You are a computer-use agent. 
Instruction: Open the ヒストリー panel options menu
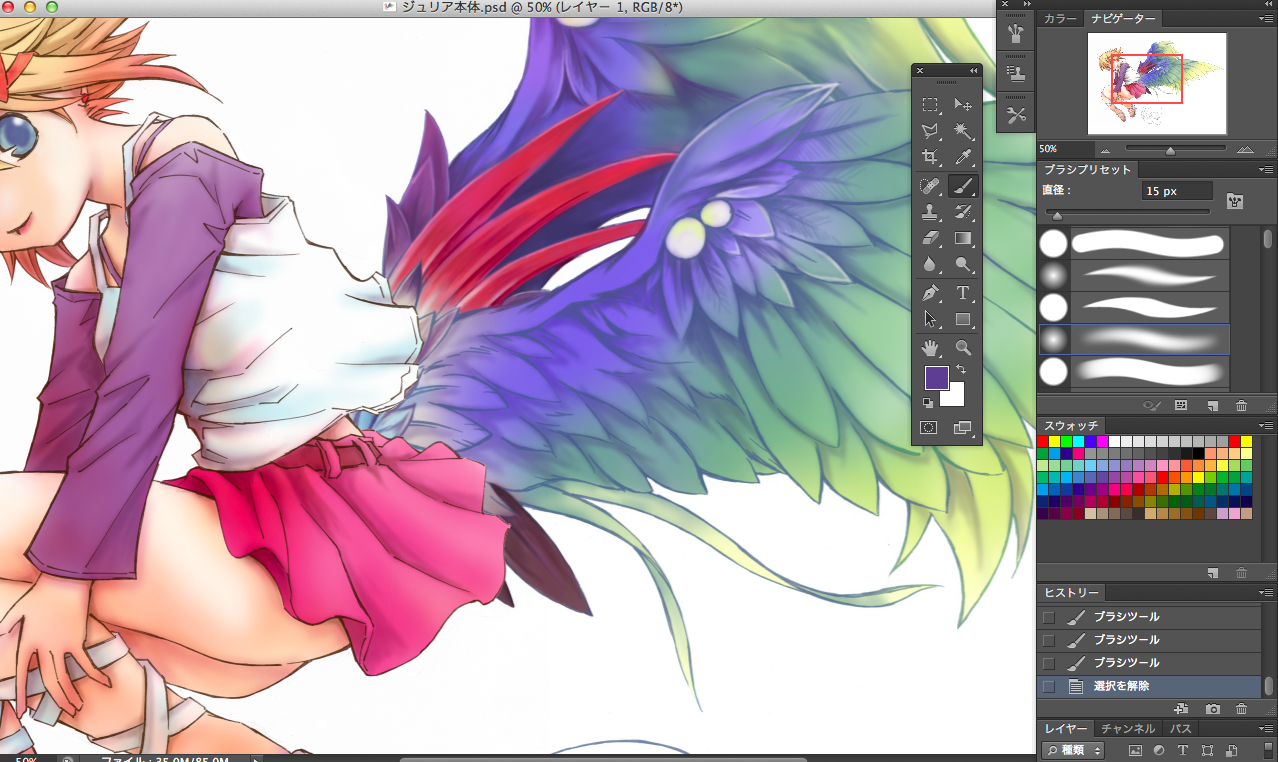click(1266, 593)
